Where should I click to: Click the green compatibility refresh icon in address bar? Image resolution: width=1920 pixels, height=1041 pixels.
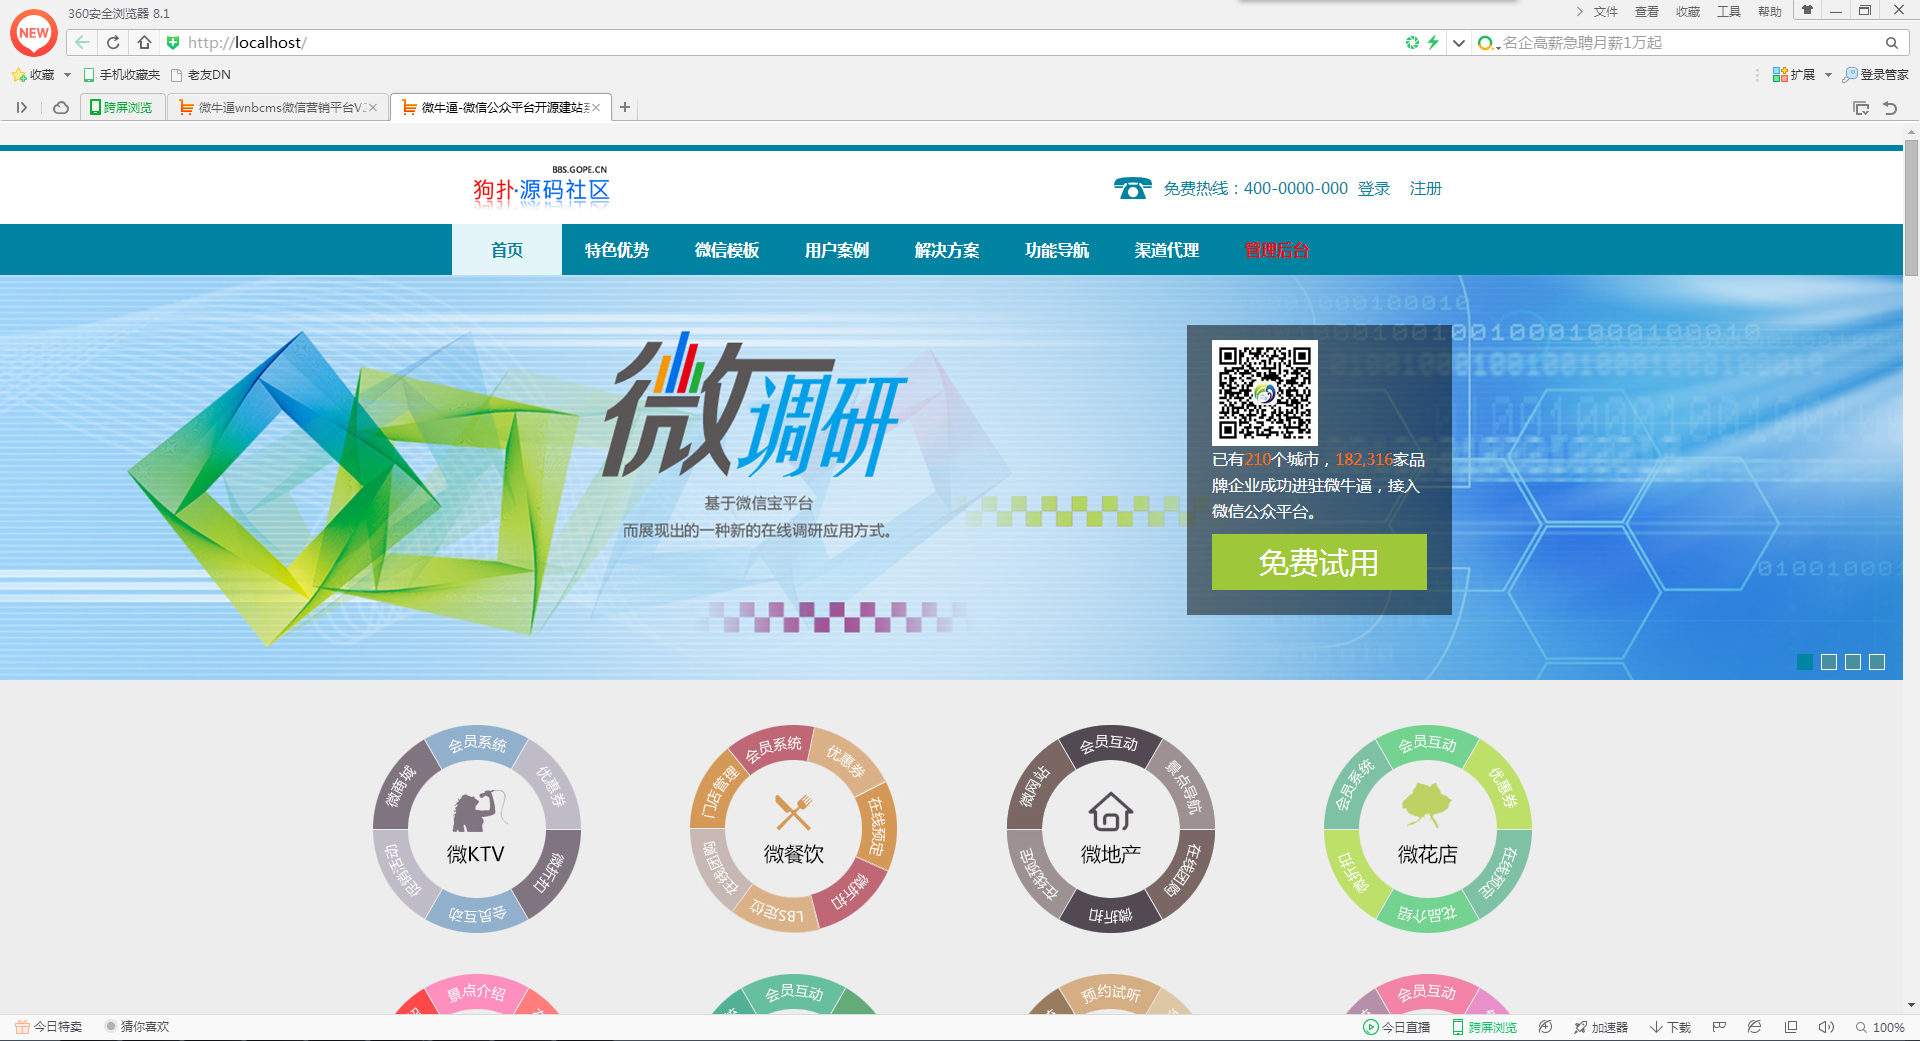tap(1412, 42)
